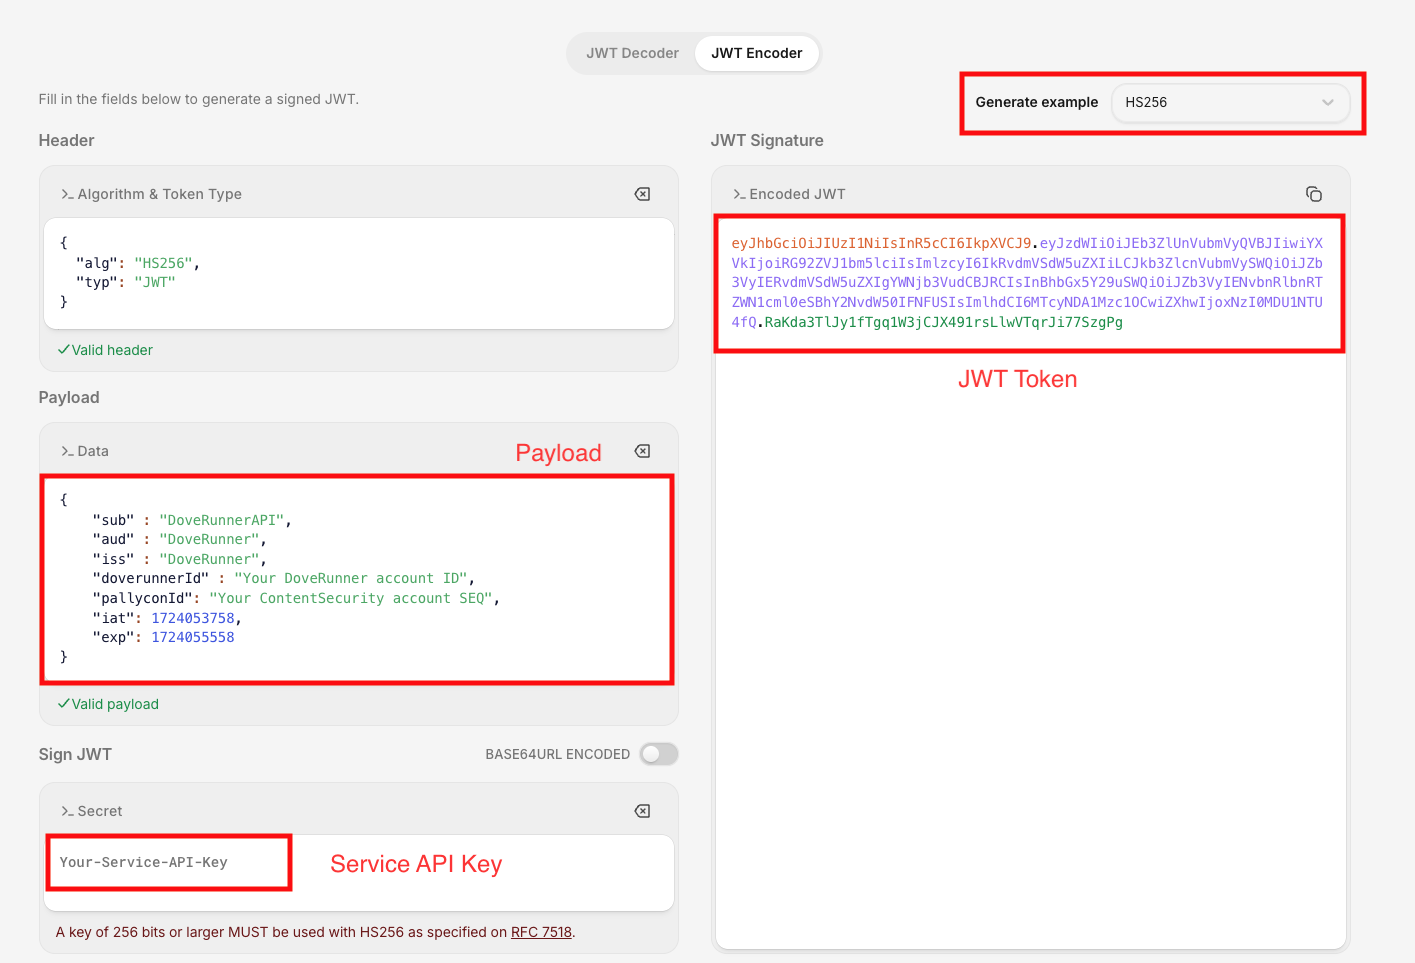Toggle the BASE64URL ENCODED switch
Screen dimensions: 1415x963
[x=659, y=754]
